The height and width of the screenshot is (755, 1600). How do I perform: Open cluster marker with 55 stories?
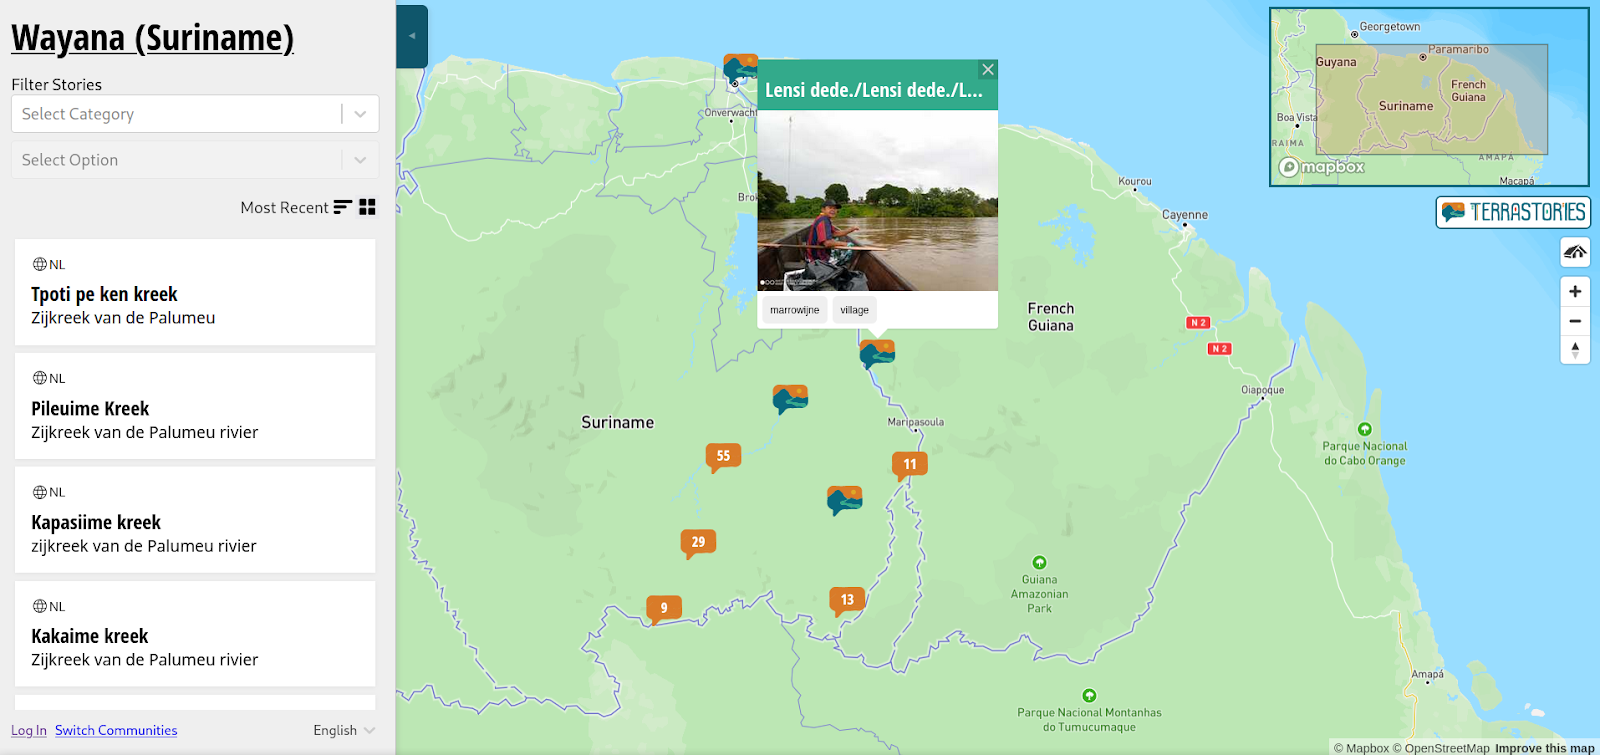coord(723,457)
